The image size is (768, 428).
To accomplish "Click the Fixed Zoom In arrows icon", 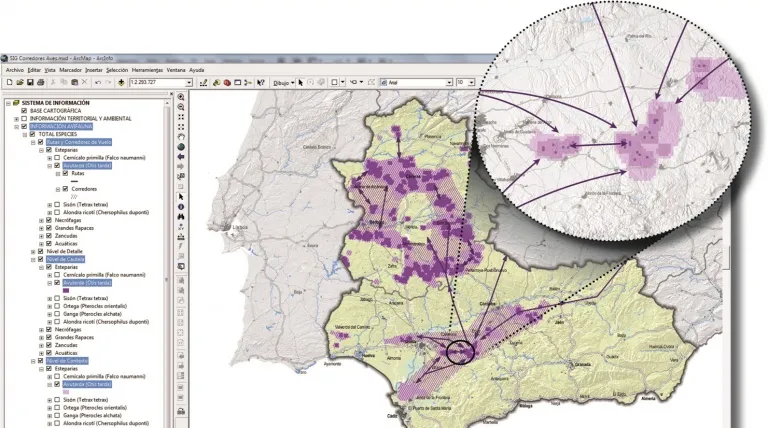I will pyautogui.click(x=181, y=117).
